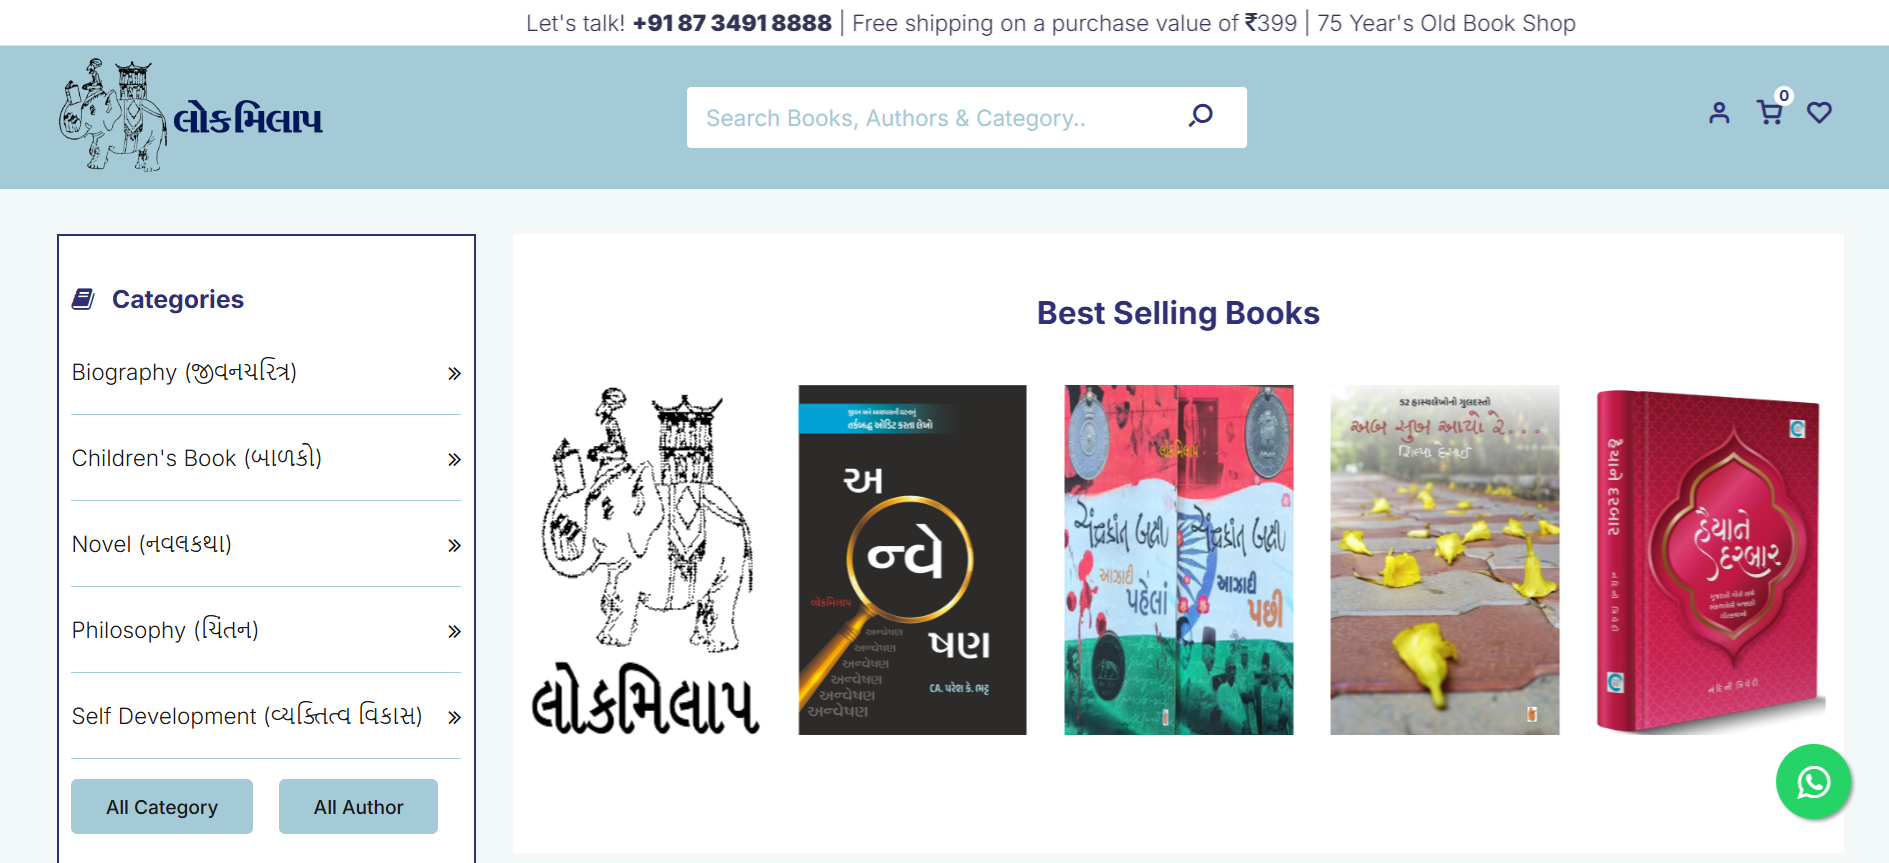Click the Categories book icon
The height and width of the screenshot is (863, 1889).
coord(83,299)
